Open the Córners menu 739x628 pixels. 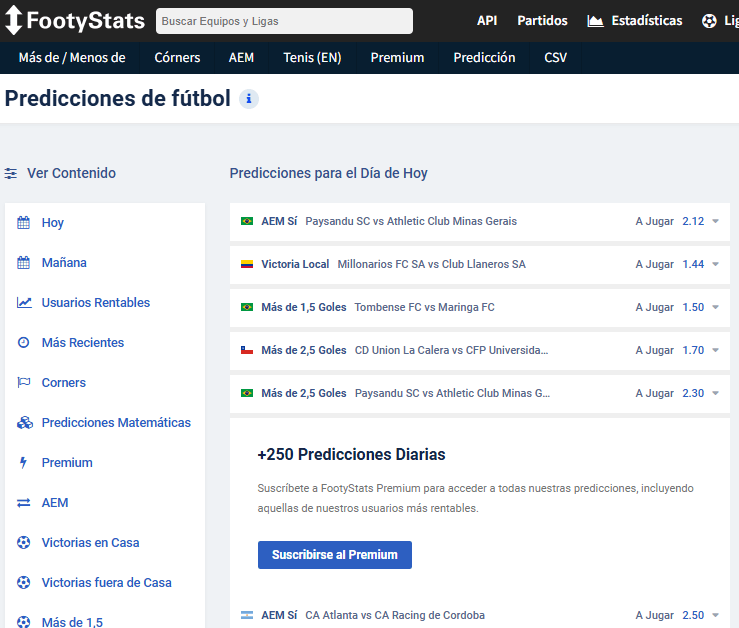tap(177, 58)
